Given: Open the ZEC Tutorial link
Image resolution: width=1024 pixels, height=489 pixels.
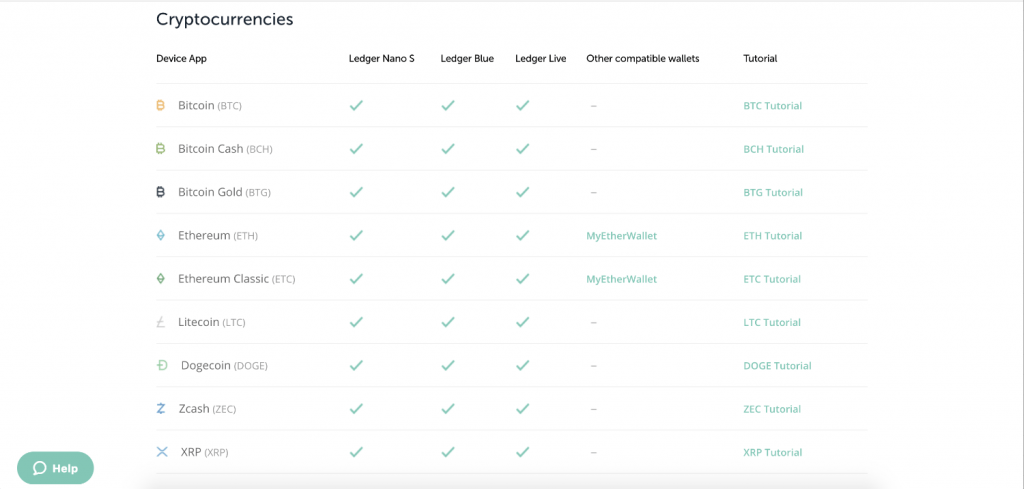Looking at the screenshot, I should (772, 409).
